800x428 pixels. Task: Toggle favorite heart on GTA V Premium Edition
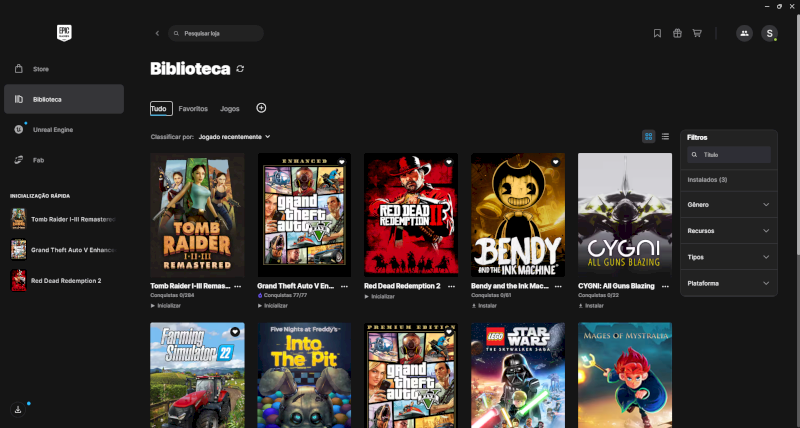[x=449, y=332]
